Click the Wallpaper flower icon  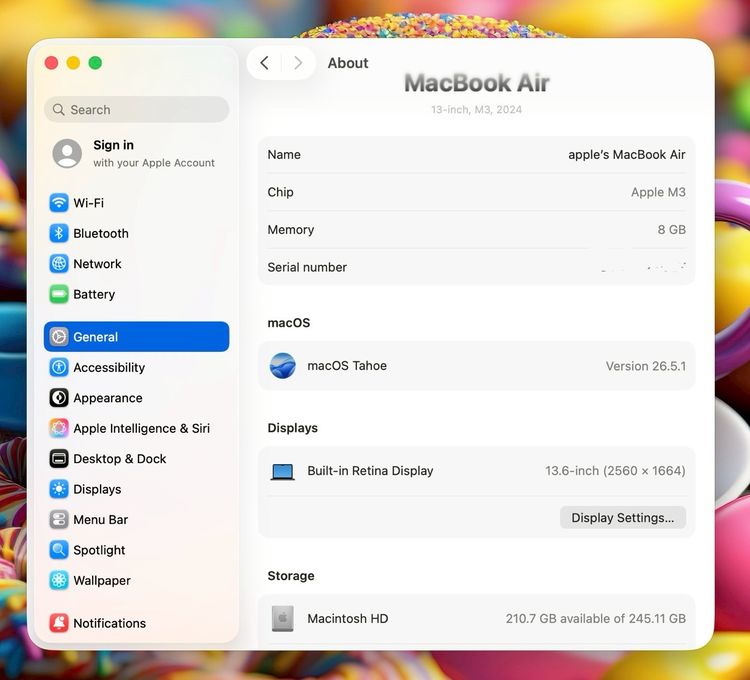point(59,581)
